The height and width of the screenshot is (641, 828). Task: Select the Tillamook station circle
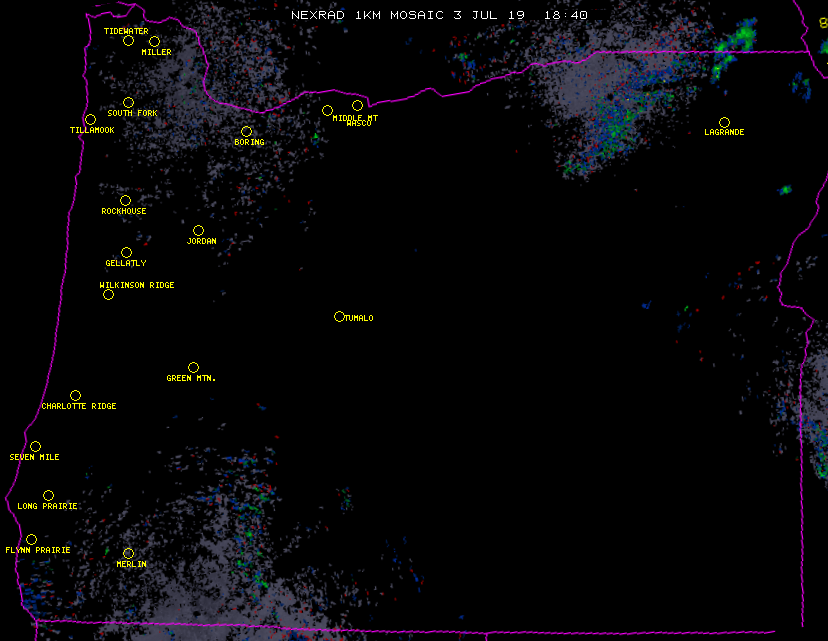[90, 120]
